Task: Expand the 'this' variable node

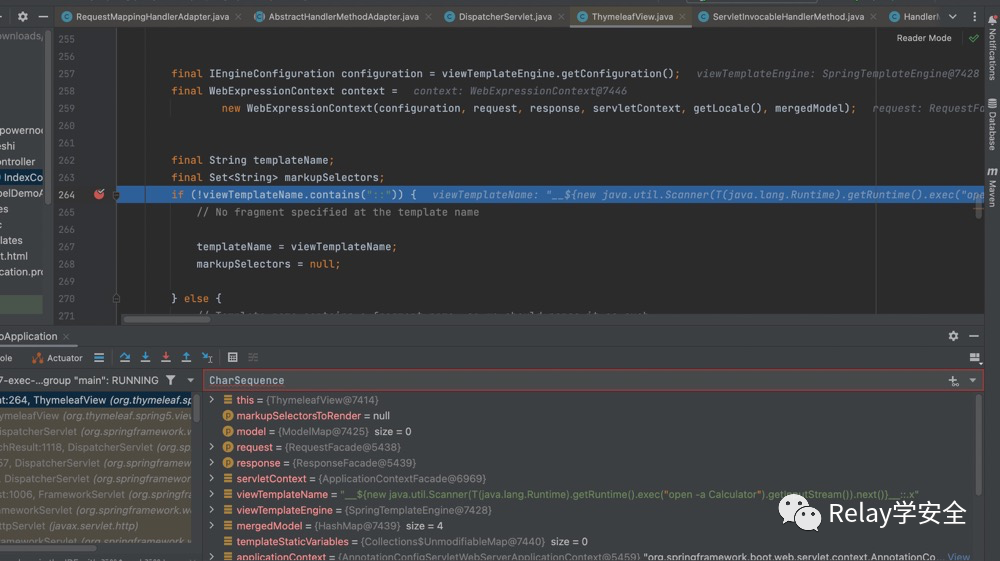Action: 212,400
